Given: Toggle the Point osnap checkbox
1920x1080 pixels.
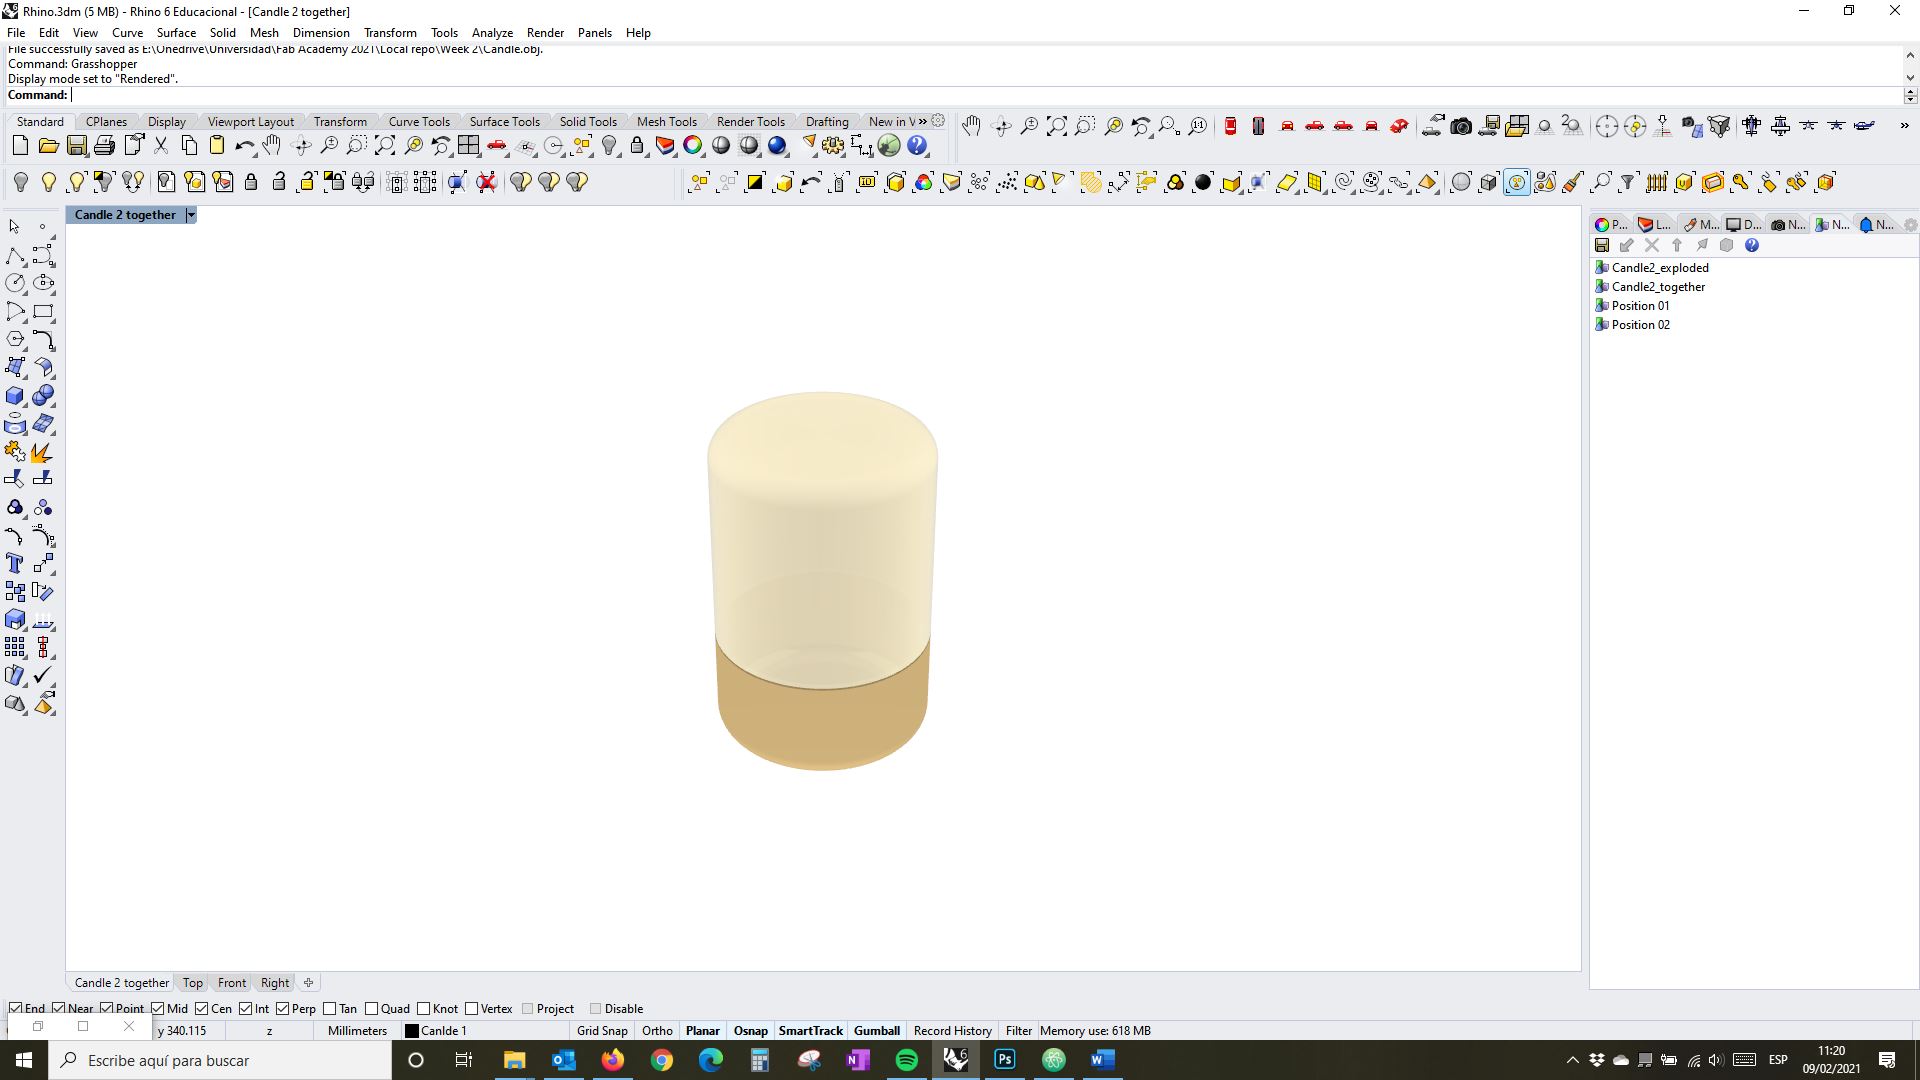Looking at the screenshot, I should 106,1008.
